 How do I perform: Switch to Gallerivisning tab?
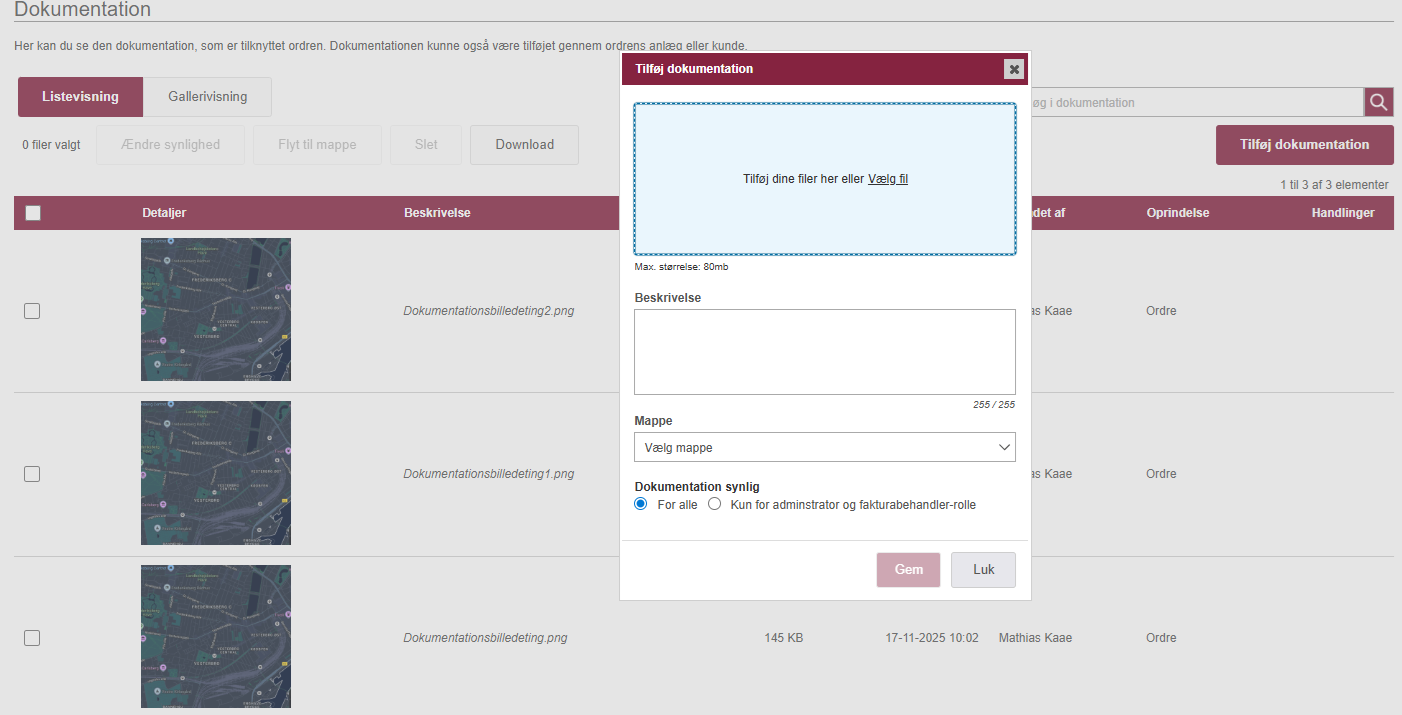(207, 97)
